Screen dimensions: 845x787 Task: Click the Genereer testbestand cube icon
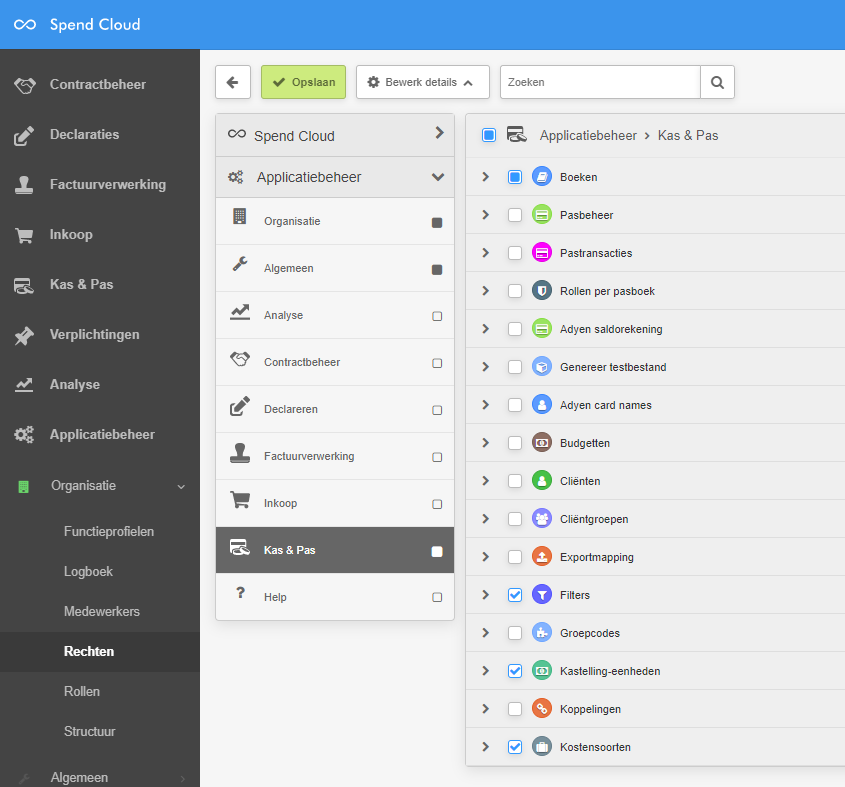542,367
